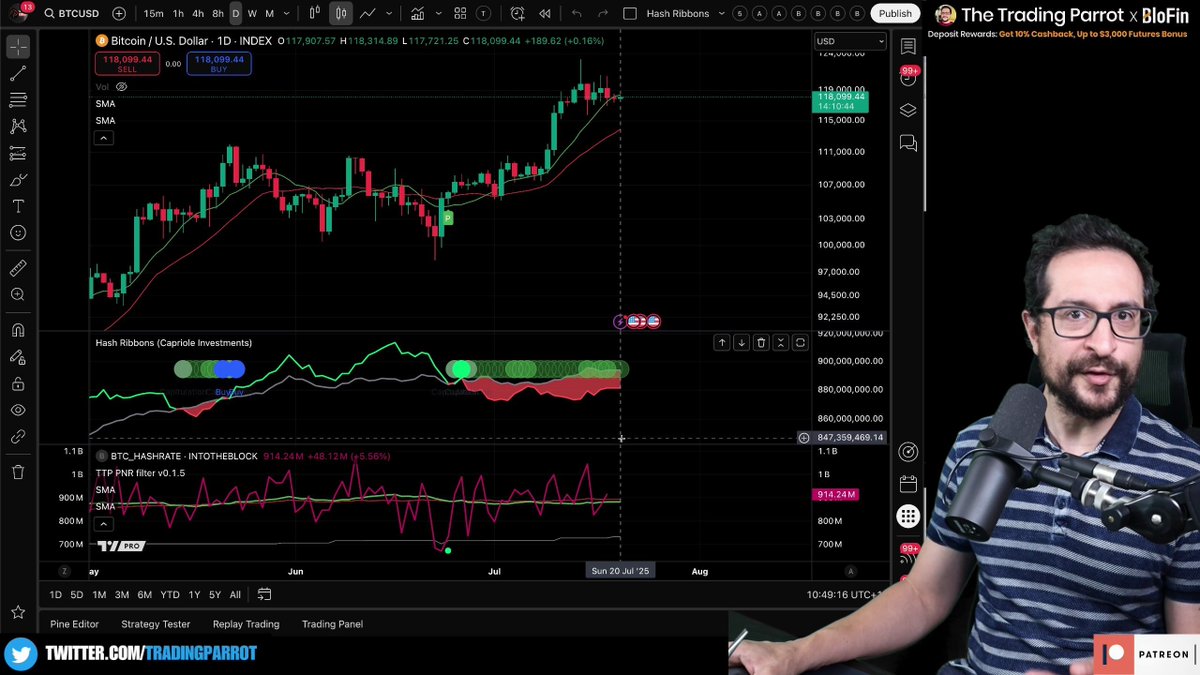
Task: Select the W weekly timeframe
Action: 252,14
